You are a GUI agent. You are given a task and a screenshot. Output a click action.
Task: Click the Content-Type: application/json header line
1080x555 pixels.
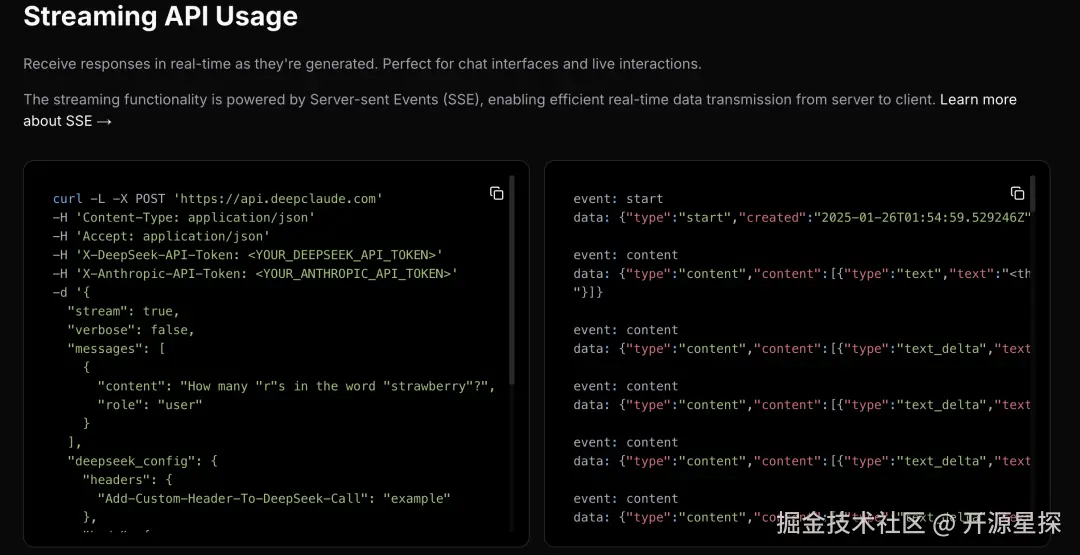pyautogui.click(x=184, y=218)
